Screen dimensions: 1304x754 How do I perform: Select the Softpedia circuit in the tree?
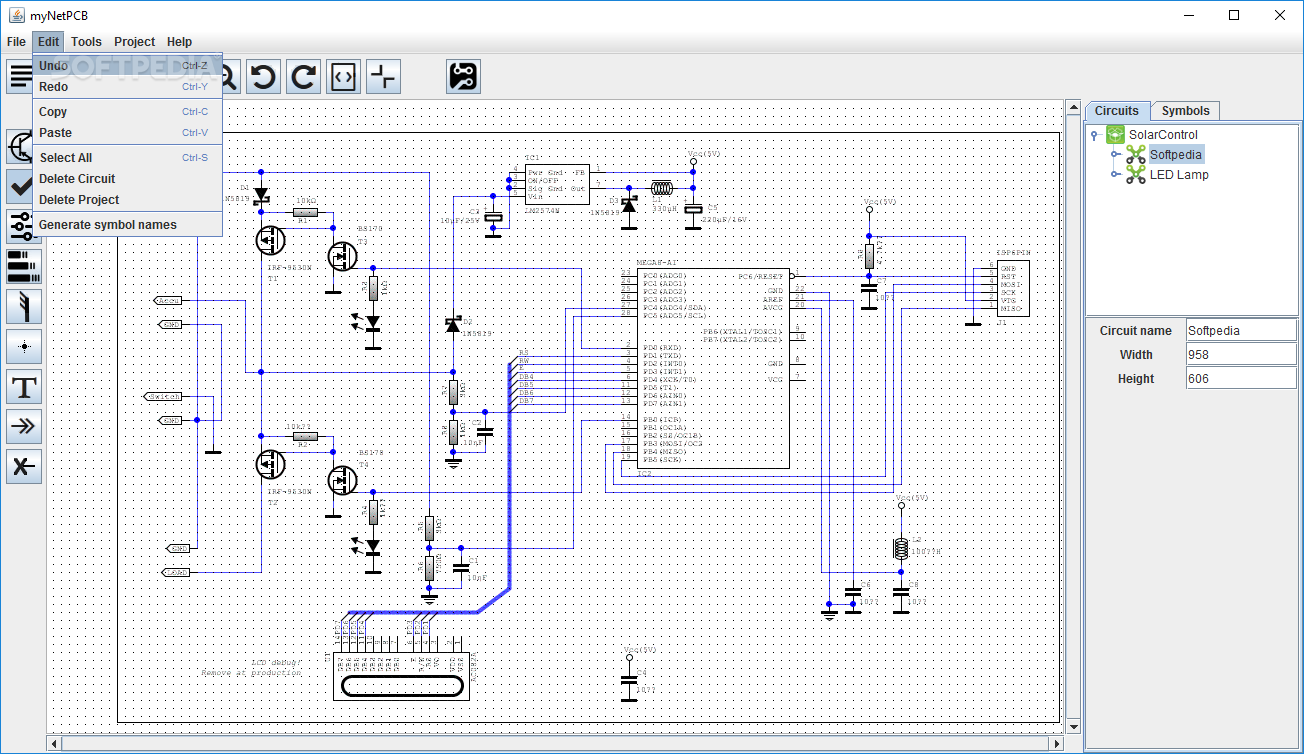point(1176,155)
